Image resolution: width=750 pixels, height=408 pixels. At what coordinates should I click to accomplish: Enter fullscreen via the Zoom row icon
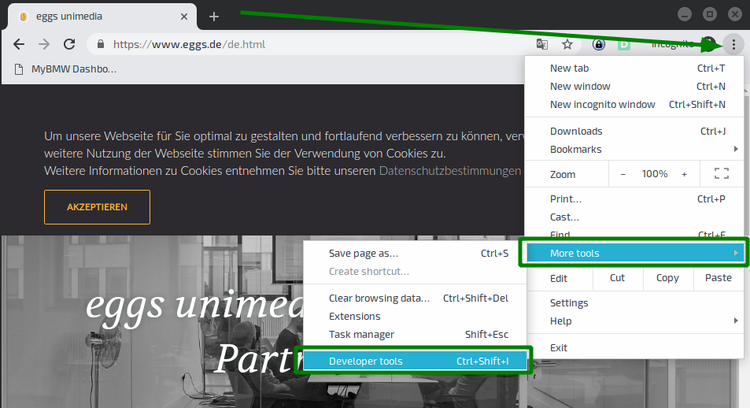(x=721, y=174)
